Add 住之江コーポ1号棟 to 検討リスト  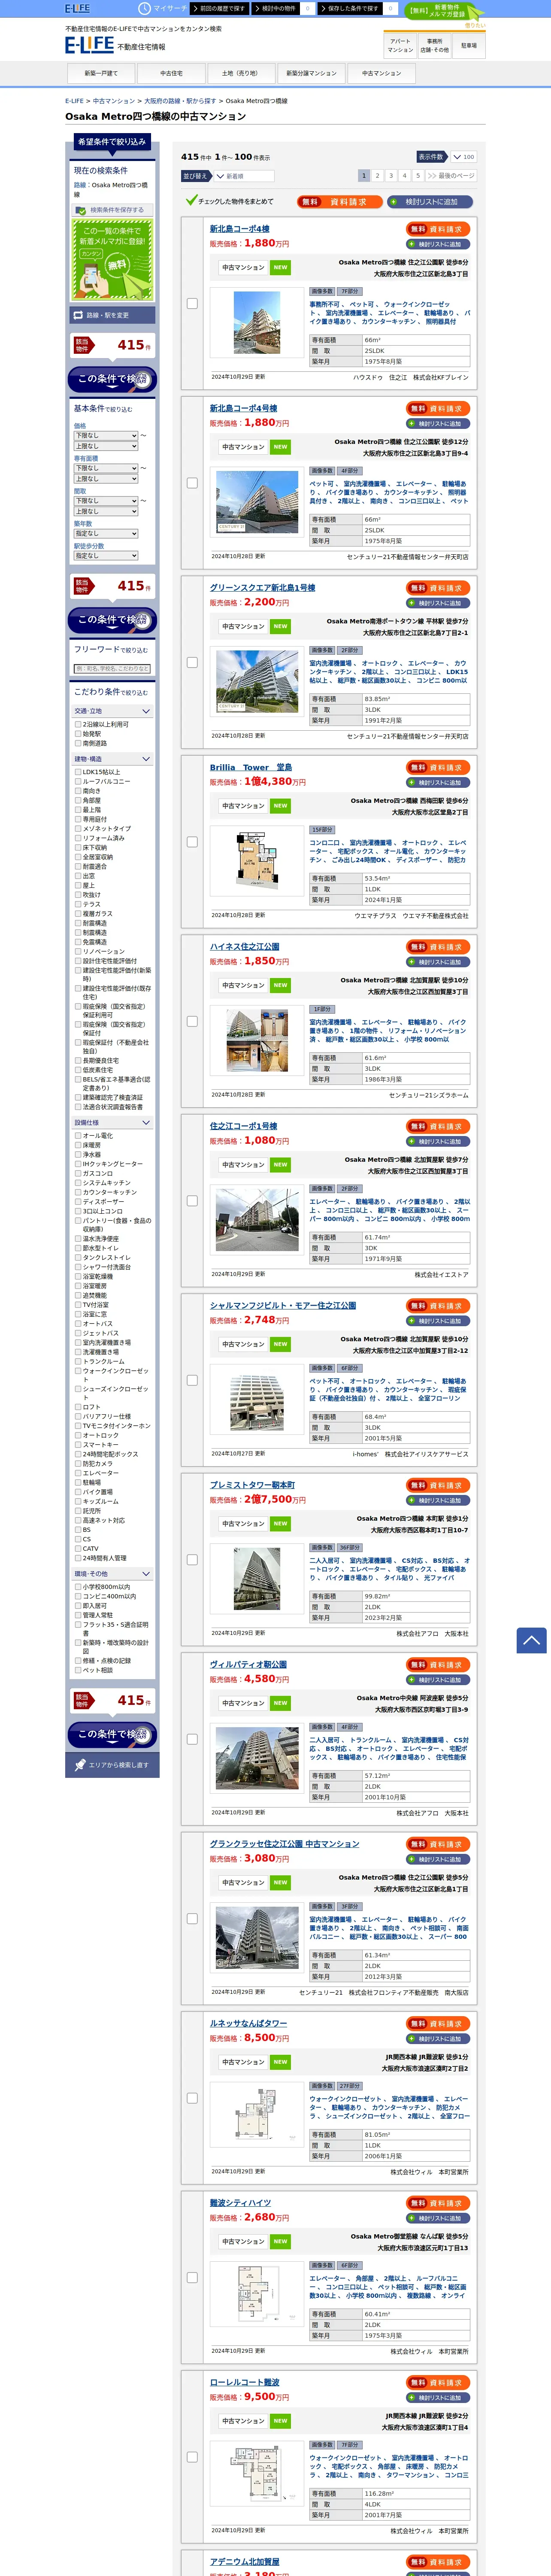click(x=438, y=1141)
